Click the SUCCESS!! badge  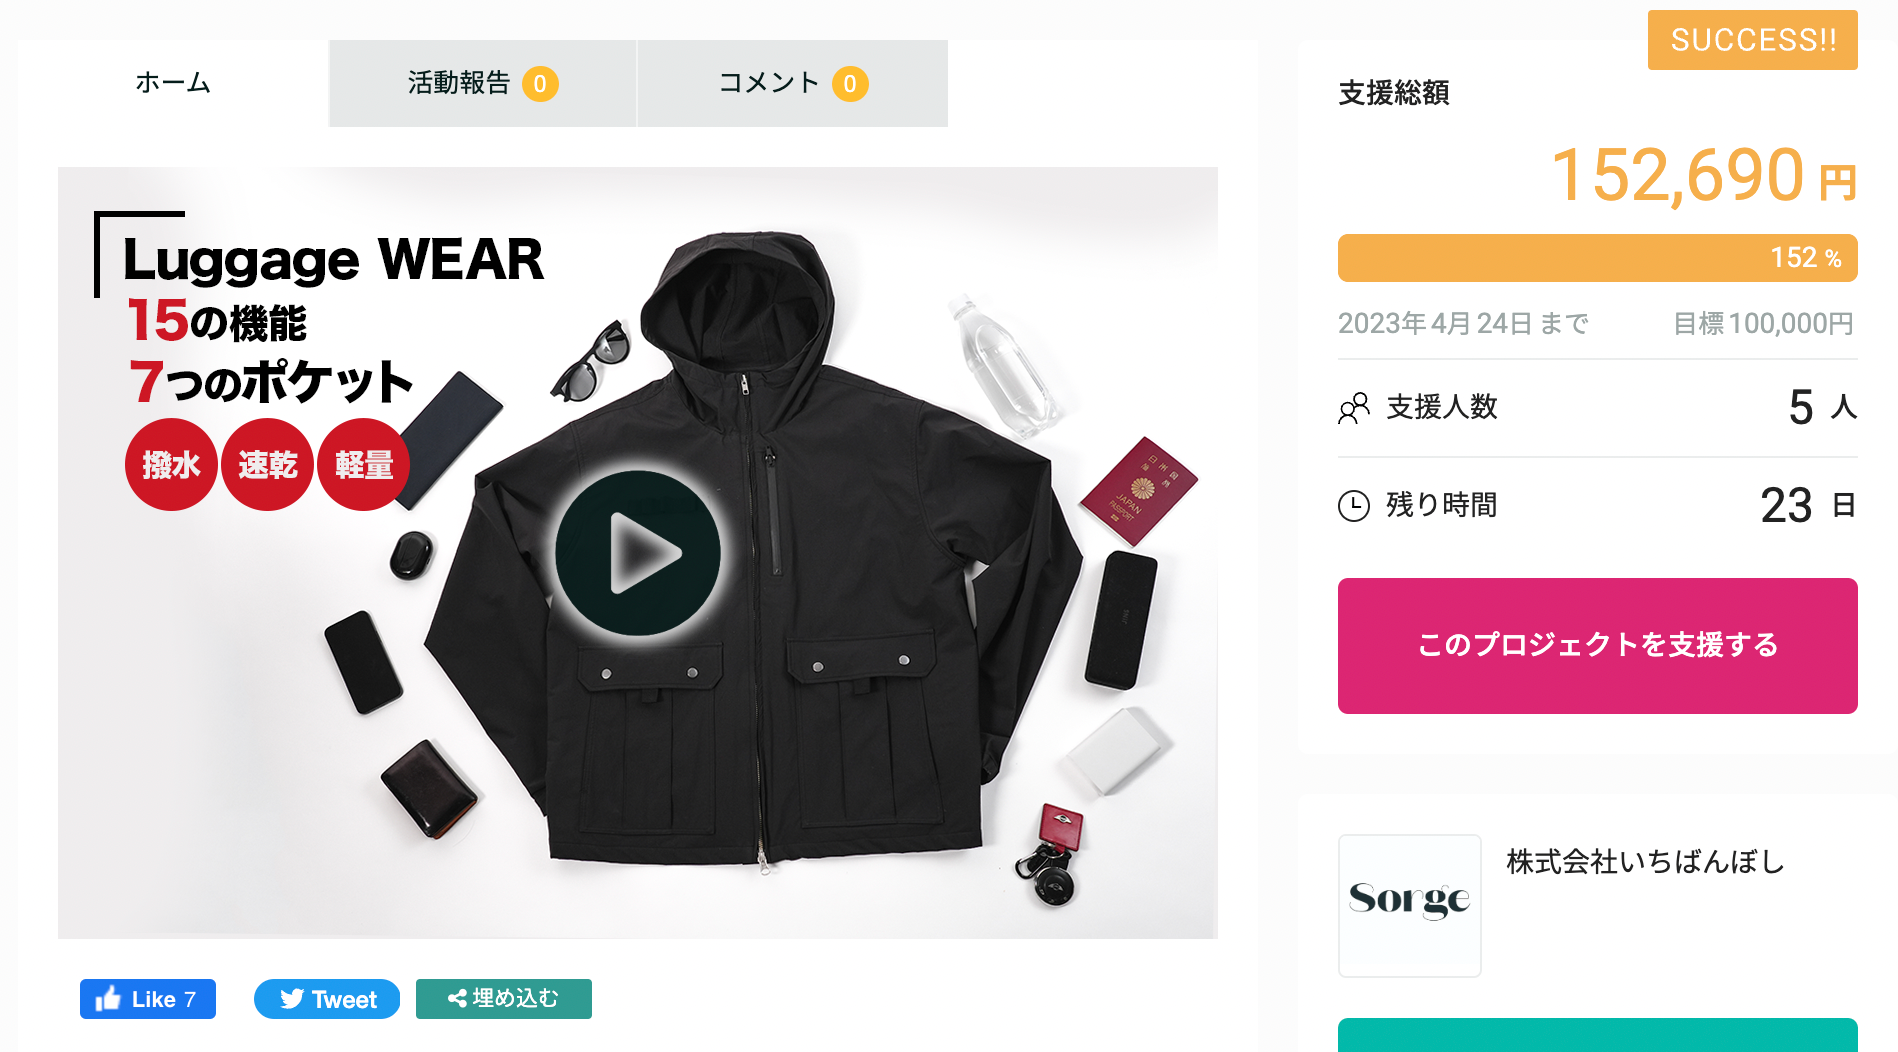(1753, 40)
